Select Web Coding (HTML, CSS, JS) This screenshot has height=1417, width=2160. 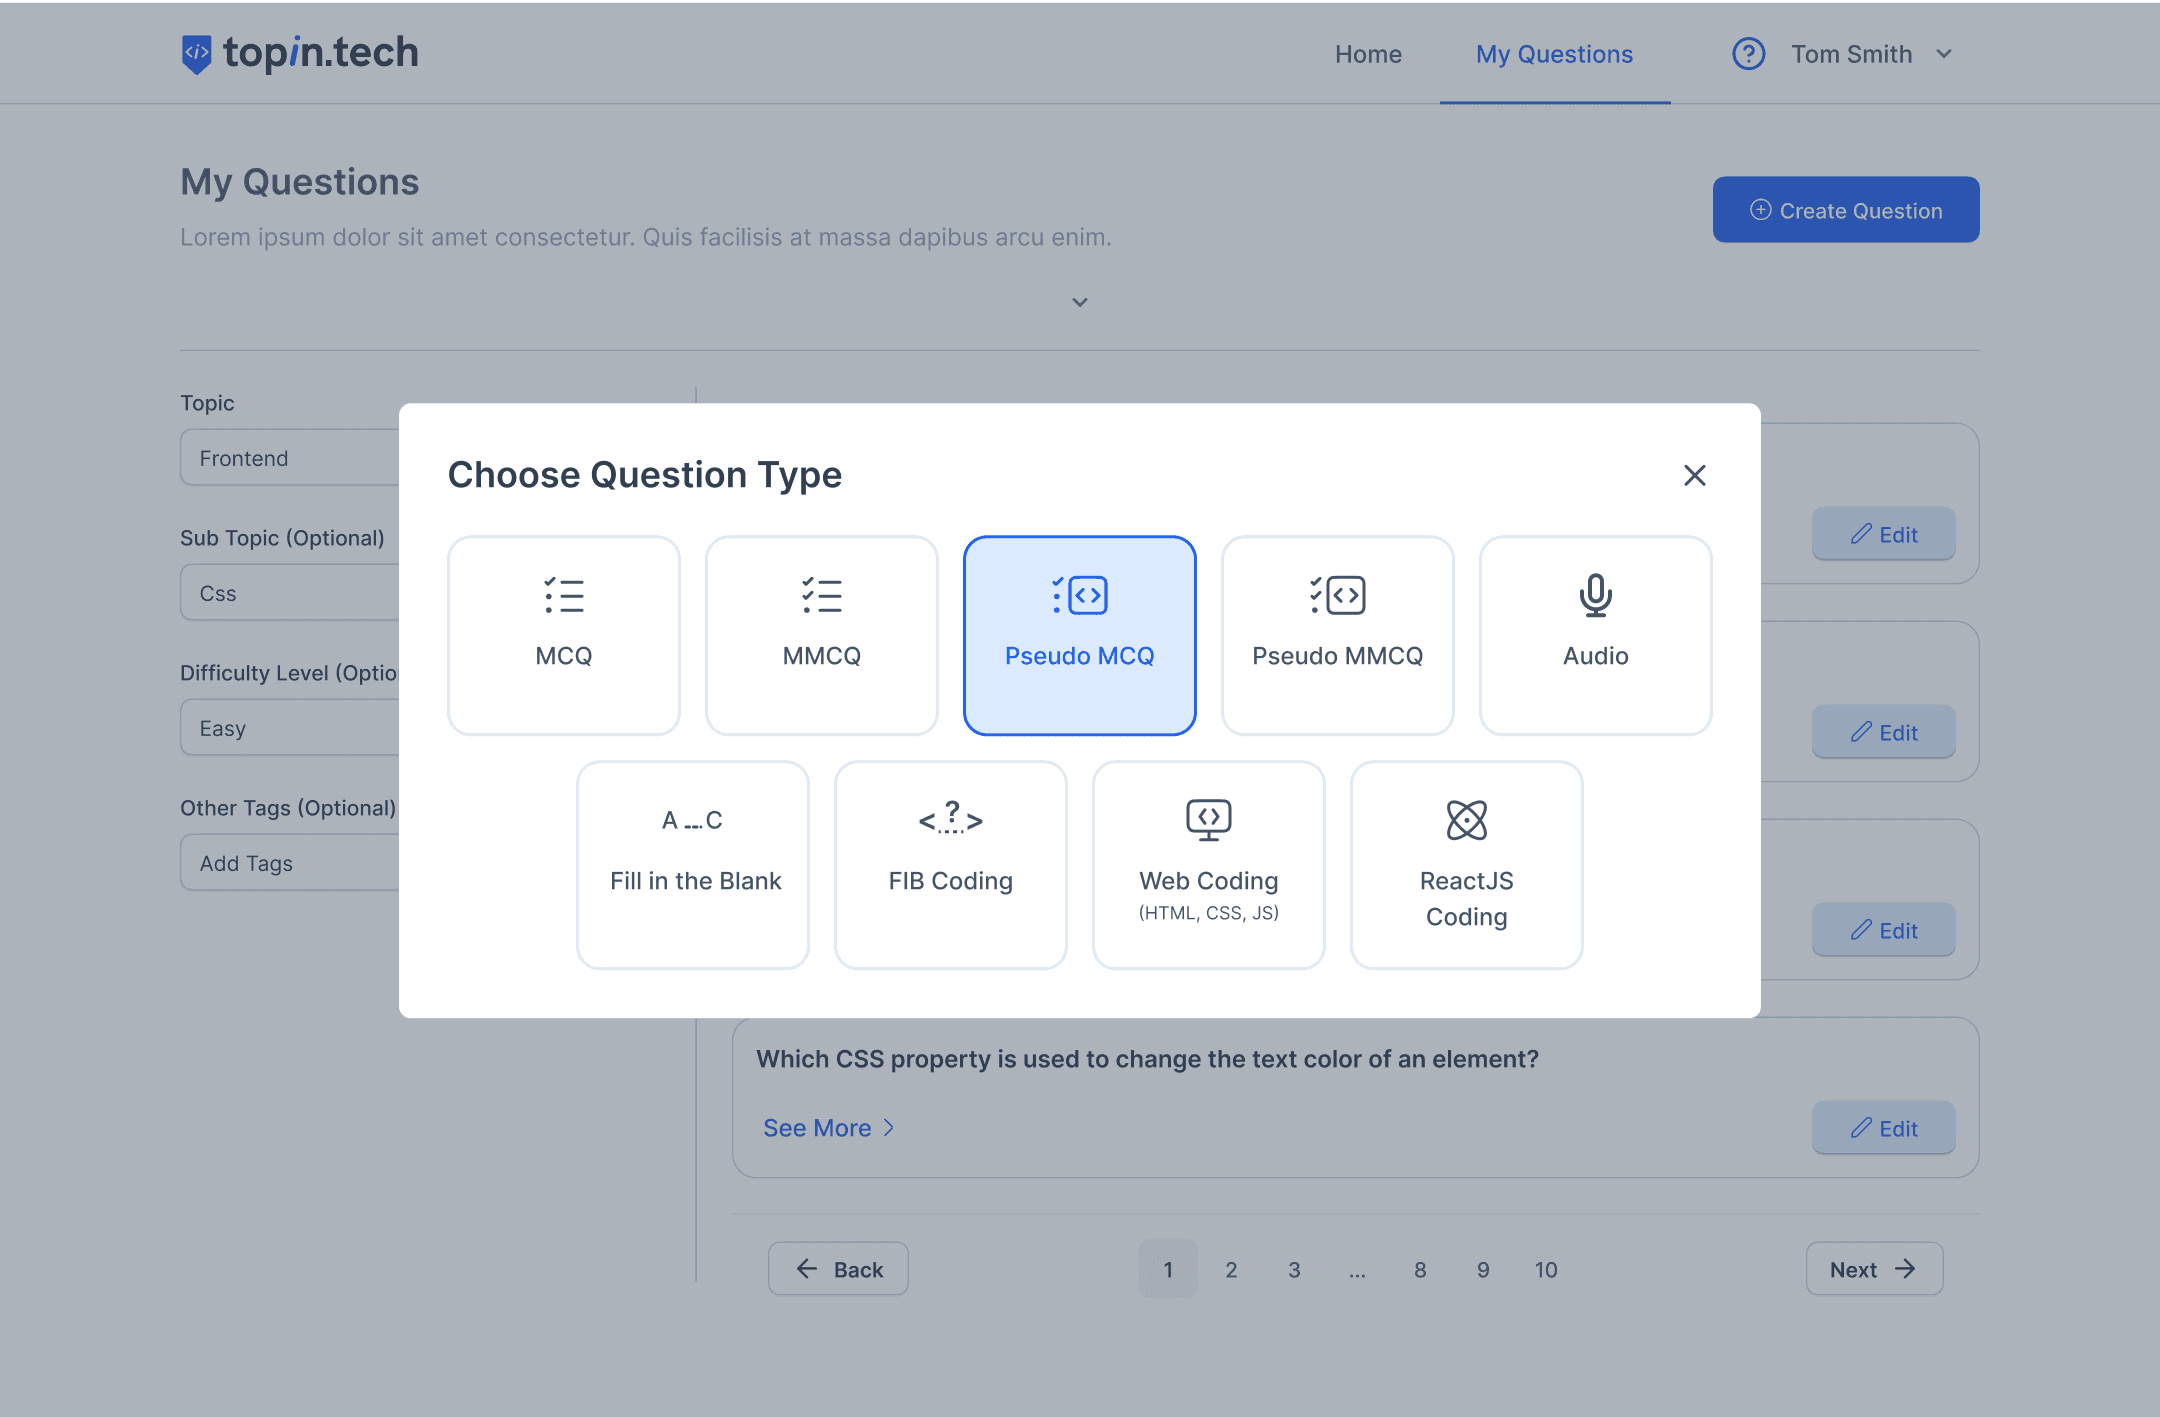pos(1208,864)
